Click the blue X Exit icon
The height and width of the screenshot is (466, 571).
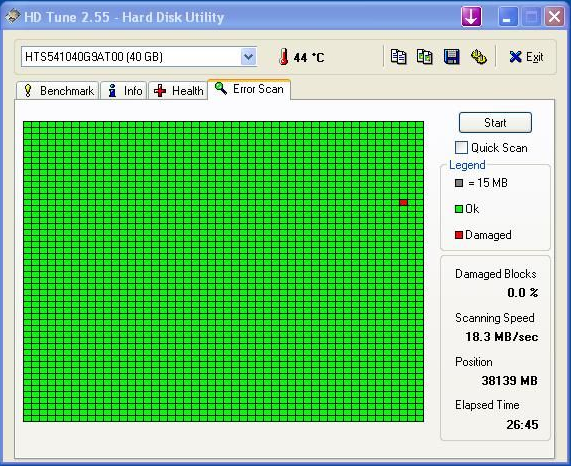point(515,57)
